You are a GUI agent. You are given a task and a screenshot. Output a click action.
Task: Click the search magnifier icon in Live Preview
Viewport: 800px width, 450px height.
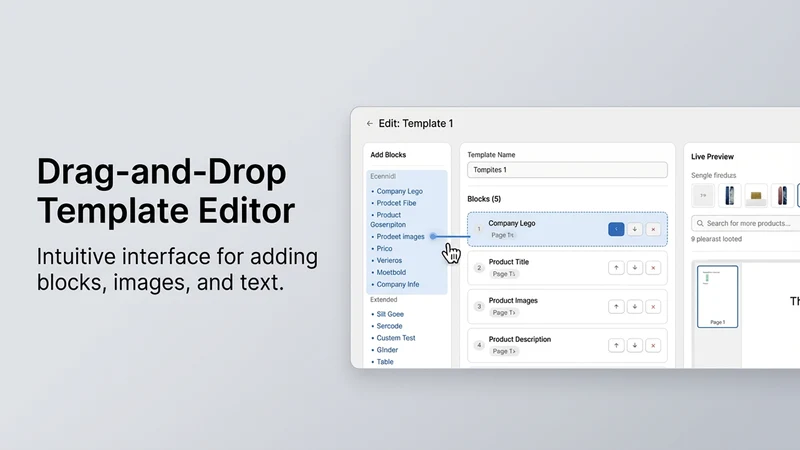700,223
